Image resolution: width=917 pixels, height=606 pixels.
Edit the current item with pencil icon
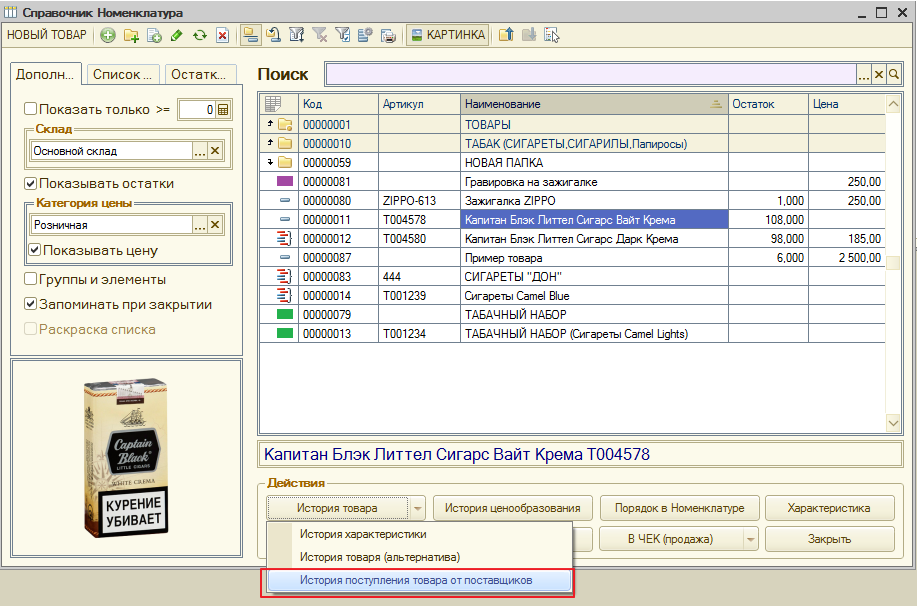click(x=177, y=36)
